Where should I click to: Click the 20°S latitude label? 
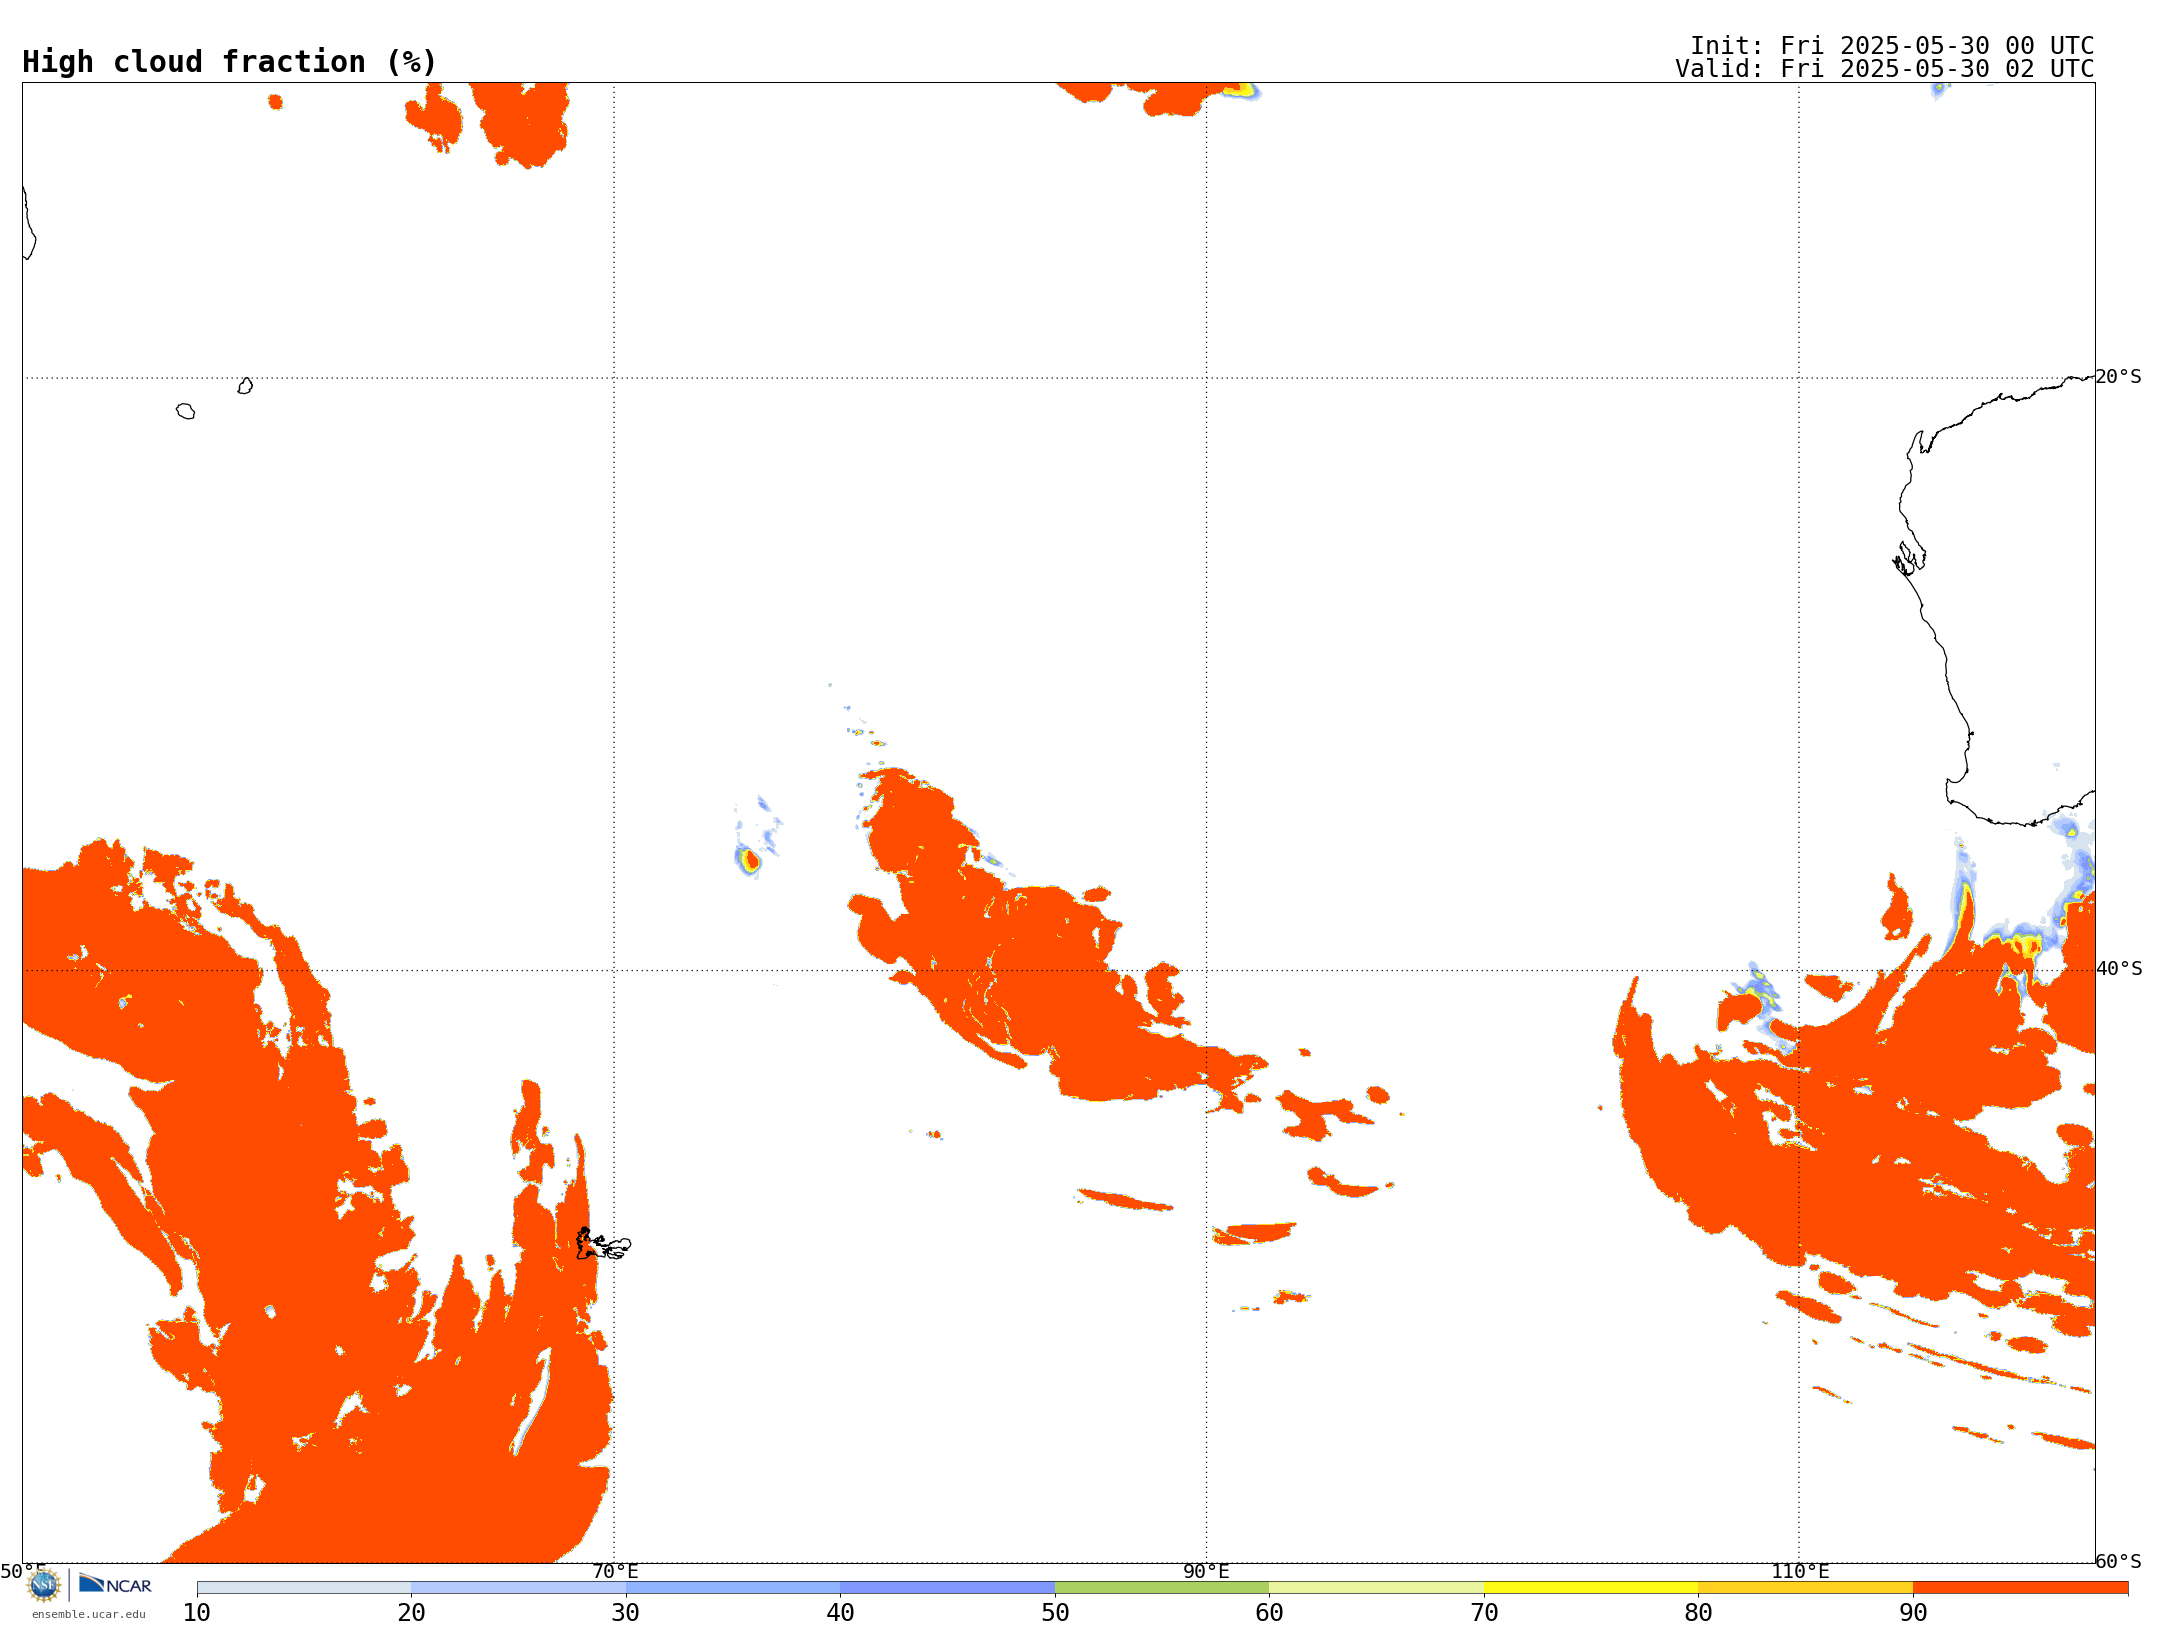(2118, 377)
